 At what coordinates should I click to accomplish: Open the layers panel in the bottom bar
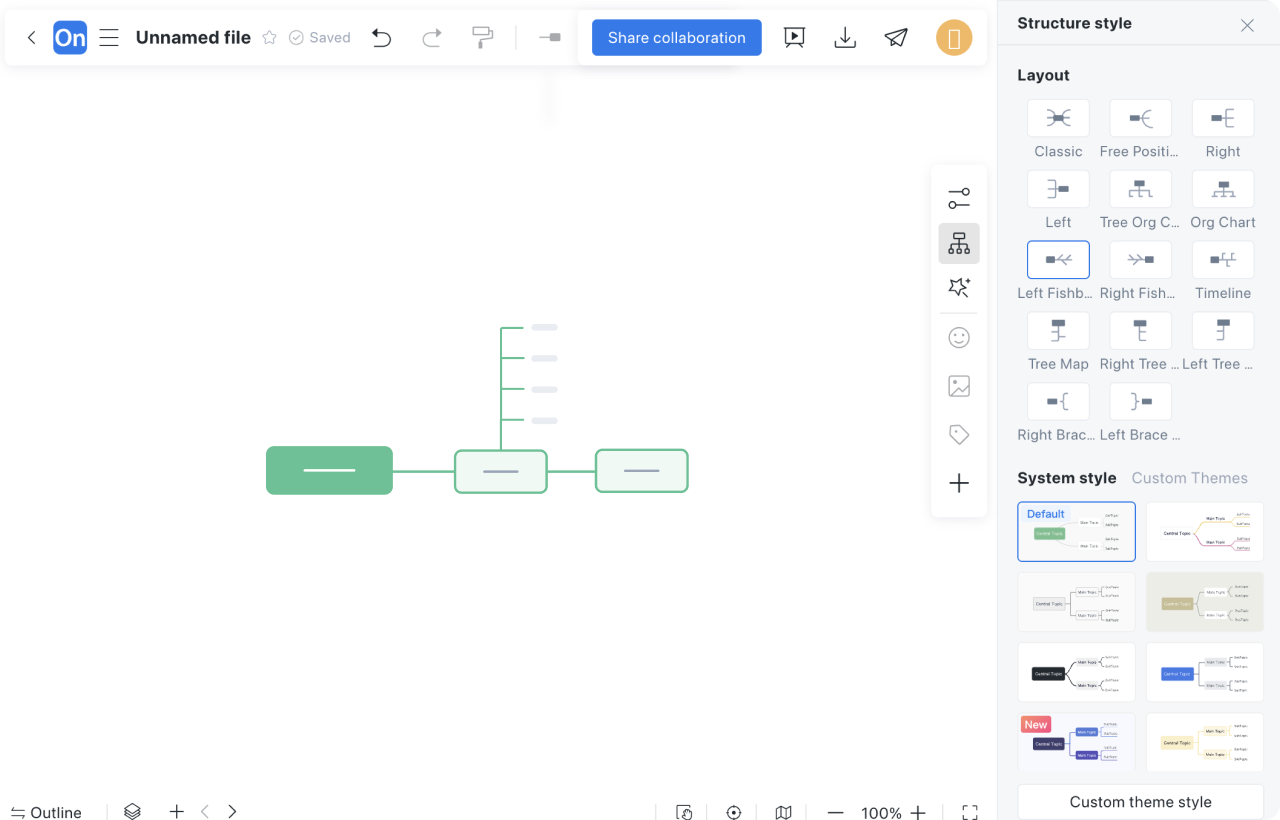pos(132,812)
